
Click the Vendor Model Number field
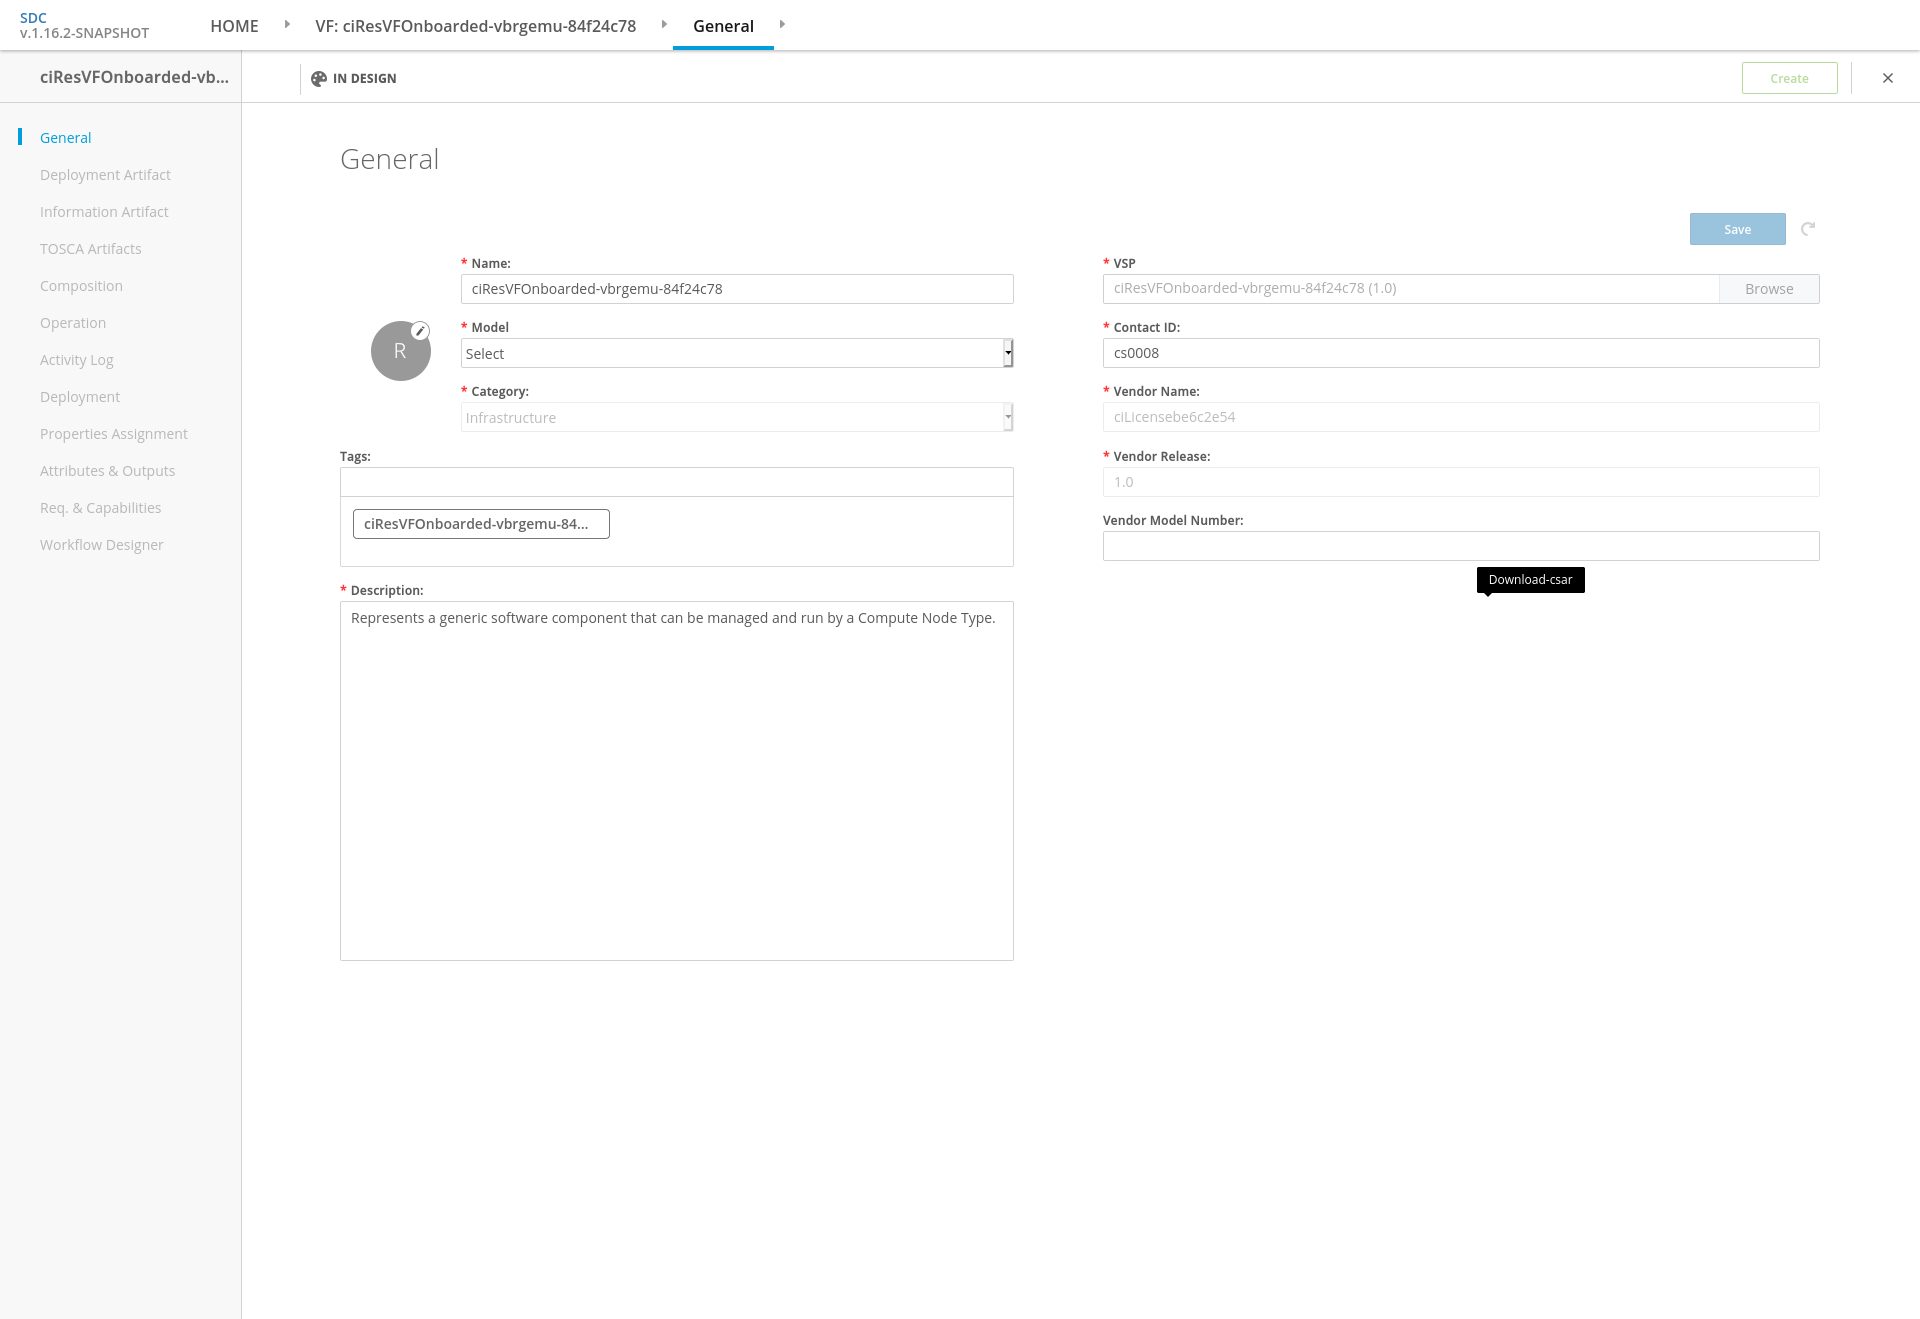click(1460, 546)
